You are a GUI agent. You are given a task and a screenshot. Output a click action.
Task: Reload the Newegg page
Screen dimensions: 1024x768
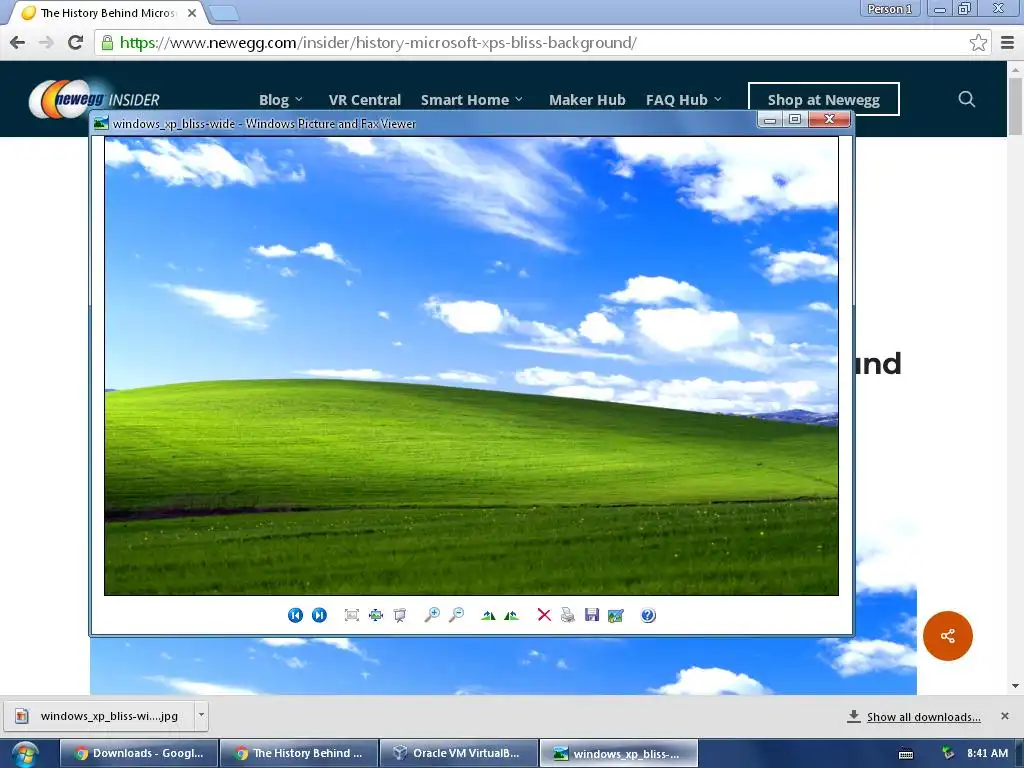pyautogui.click(x=75, y=43)
